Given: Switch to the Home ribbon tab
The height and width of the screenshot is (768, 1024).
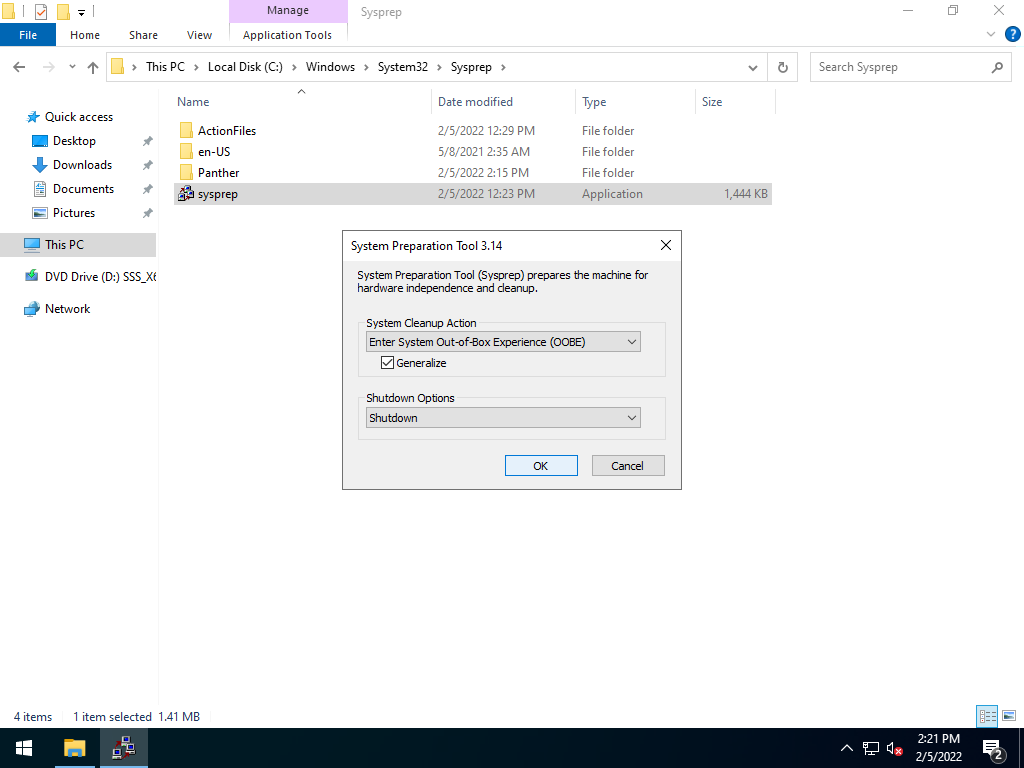Looking at the screenshot, I should pos(85,35).
